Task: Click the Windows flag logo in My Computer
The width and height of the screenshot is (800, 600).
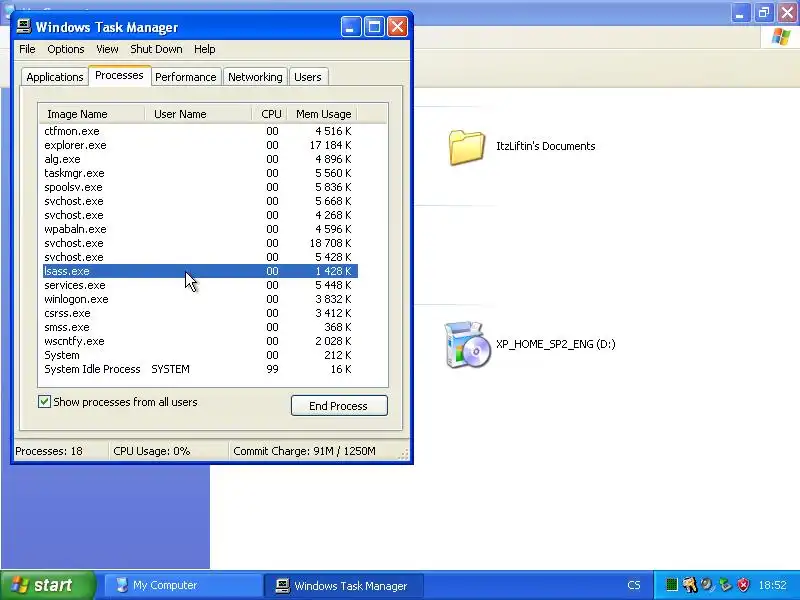Action: [781, 37]
